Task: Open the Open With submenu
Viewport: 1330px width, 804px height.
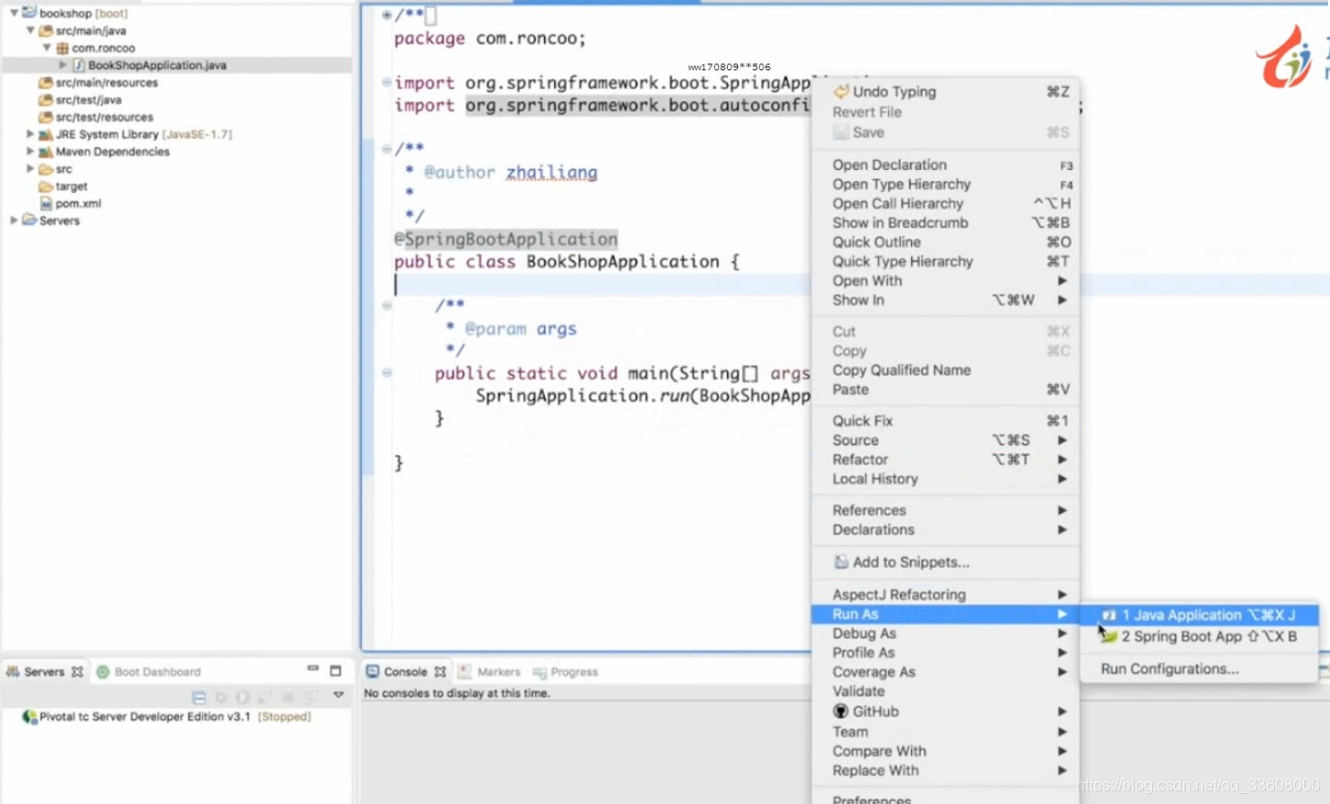Action: (x=945, y=281)
